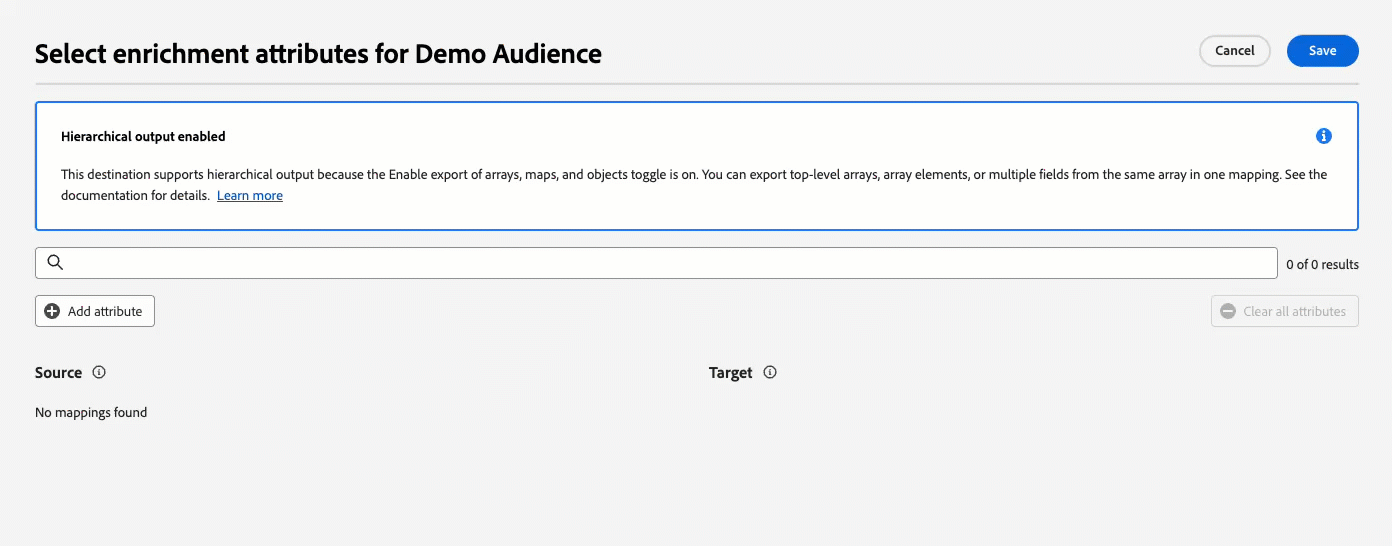Click the Target column heading
1392x546 pixels.
click(x=730, y=372)
